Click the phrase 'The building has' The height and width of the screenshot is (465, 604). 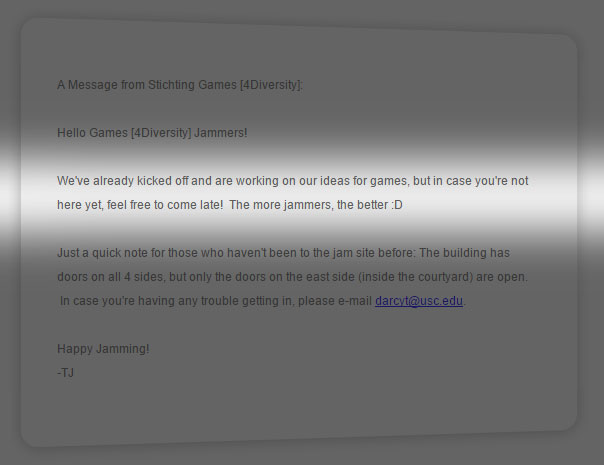coord(464,253)
